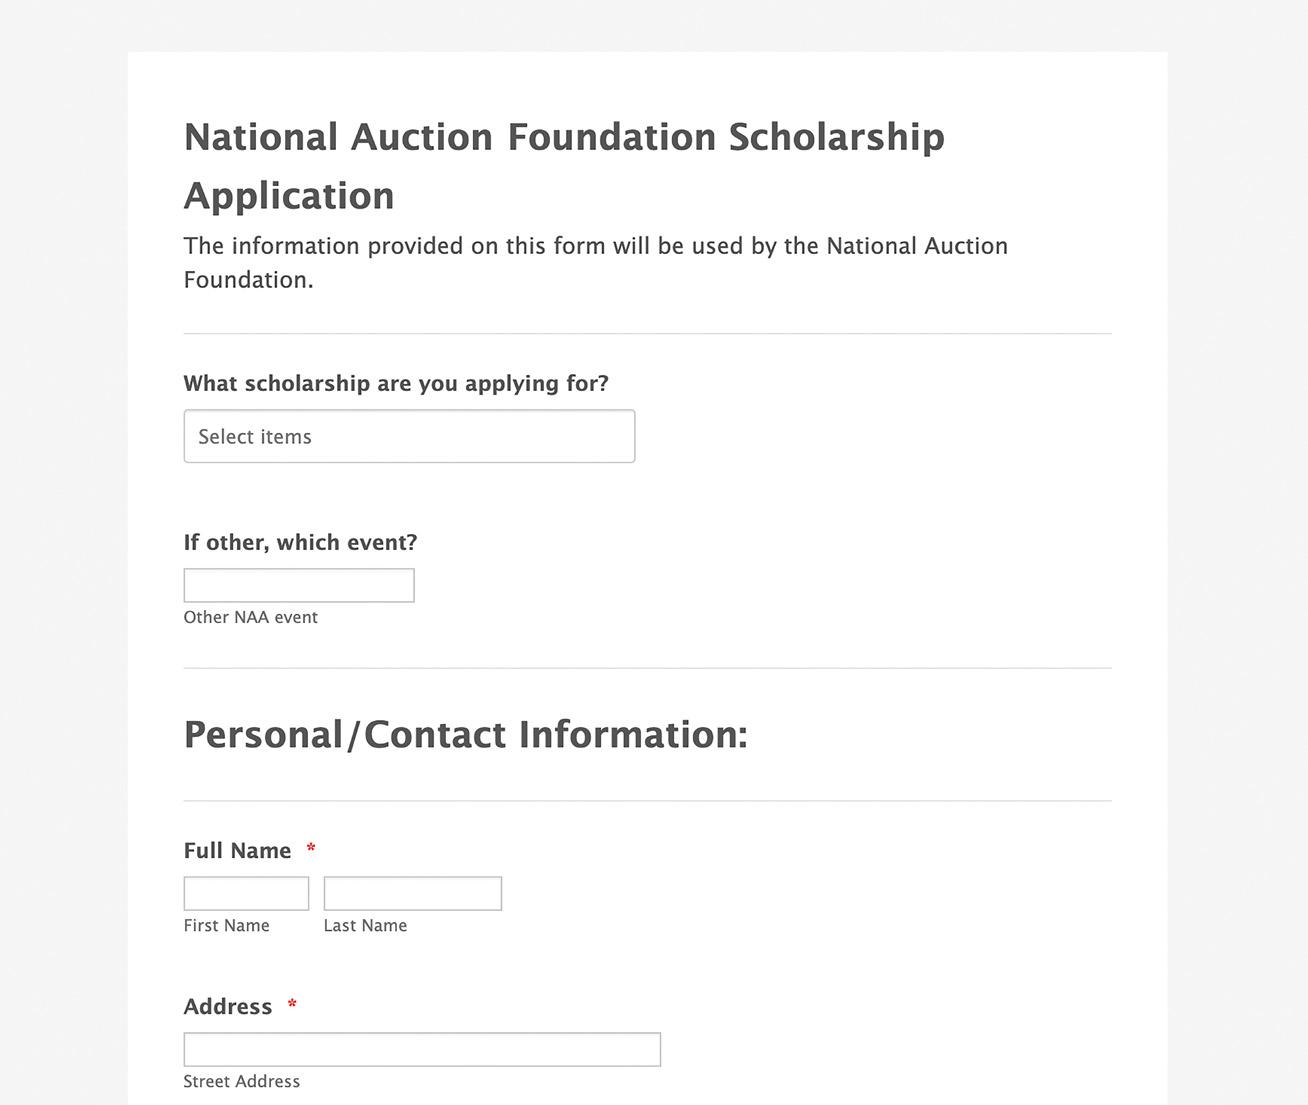Open the scholarship 'Select items' dropdown

409,436
